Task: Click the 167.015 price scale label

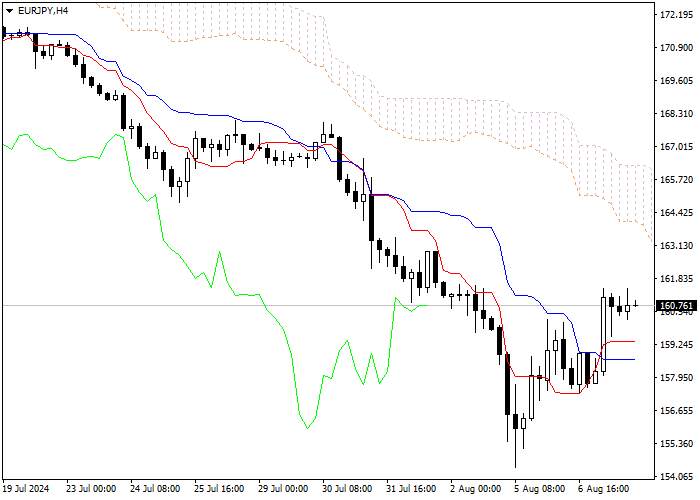Action: point(676,147)
